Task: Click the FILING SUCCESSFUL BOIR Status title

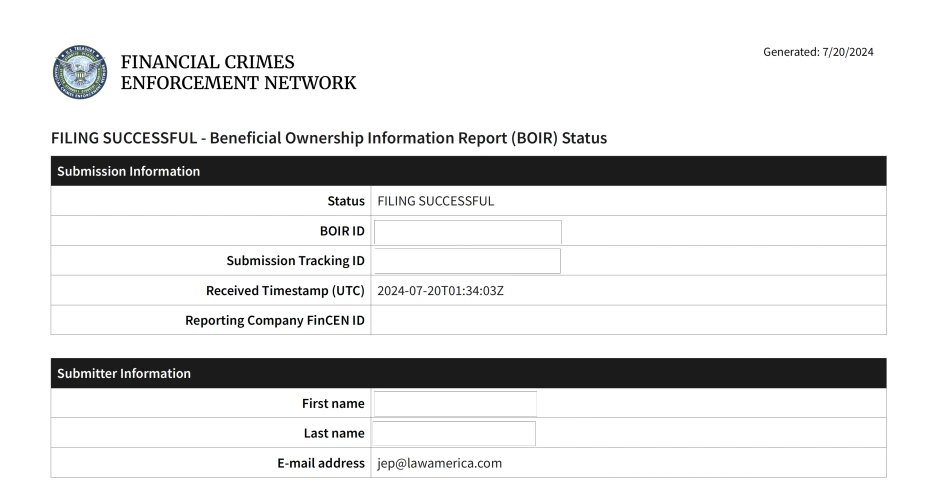Action: pyautogui.click(x=328, y=139)
